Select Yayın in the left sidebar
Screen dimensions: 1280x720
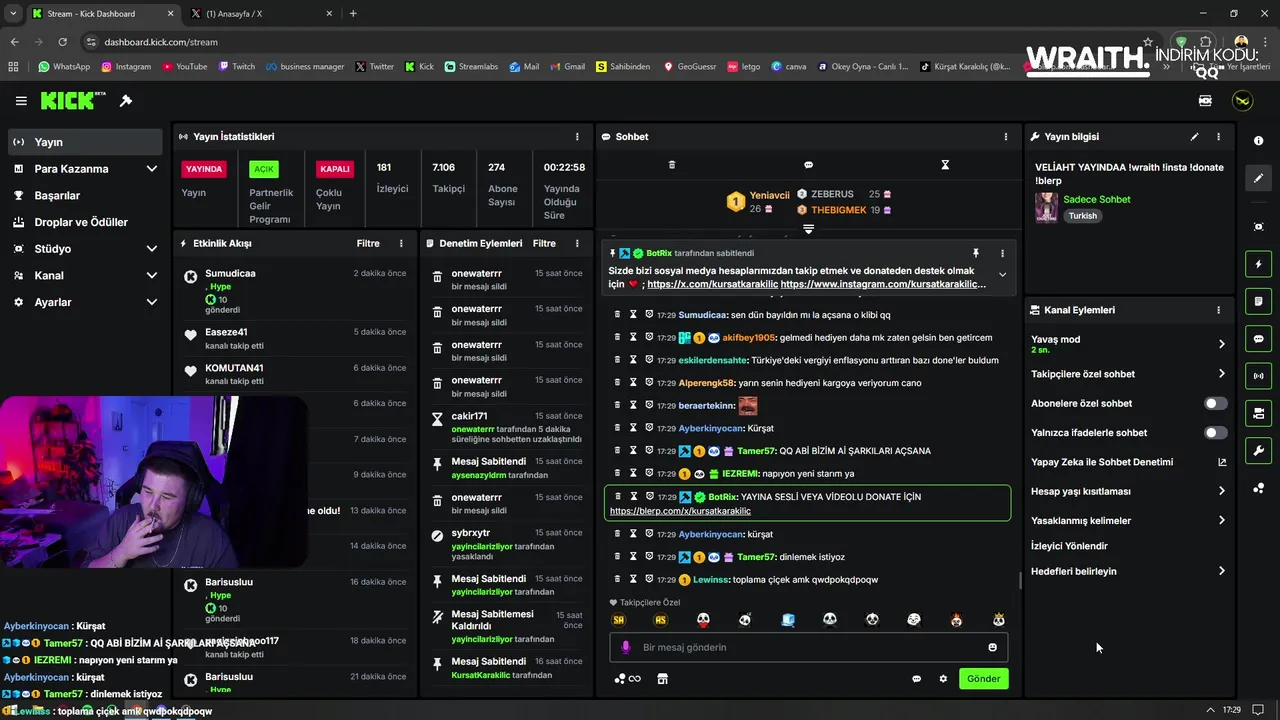click(84, 142)
